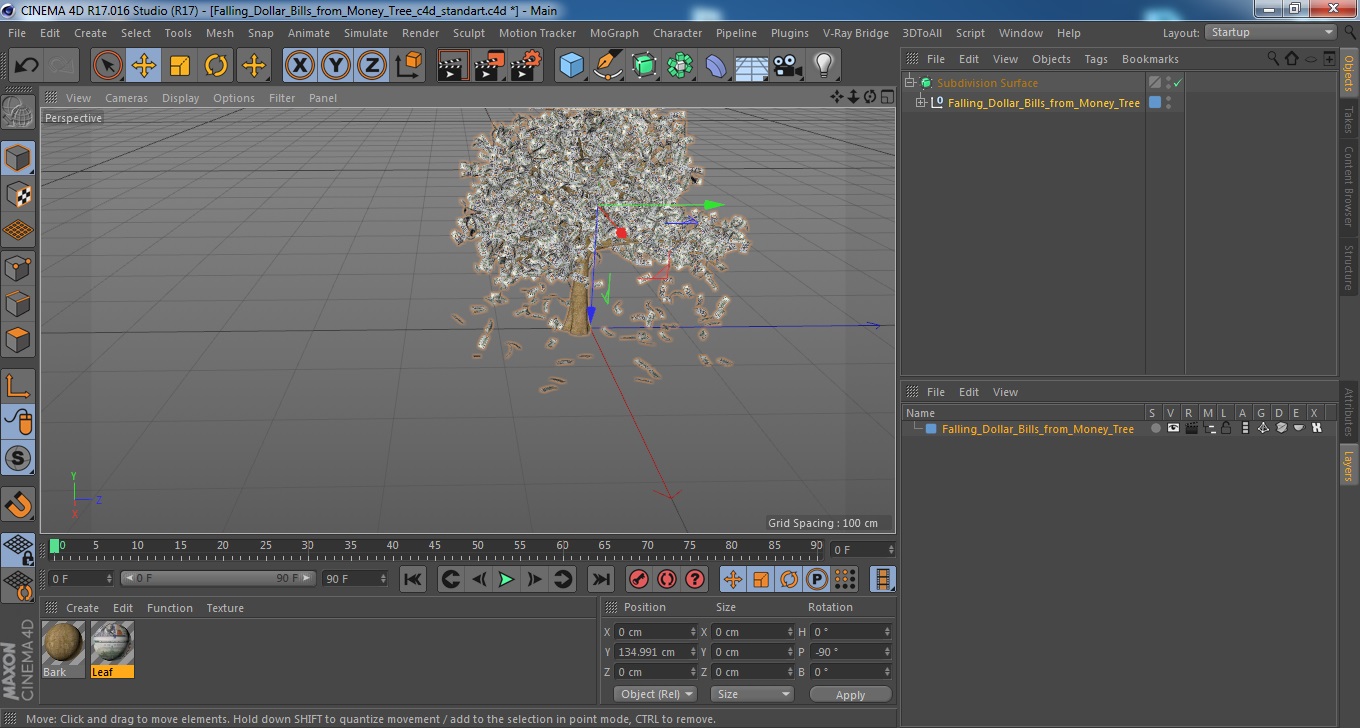The width and height of the screenshot is (1360, 728).
Task: Open the MoGraph menu
Action: [614, 33]
